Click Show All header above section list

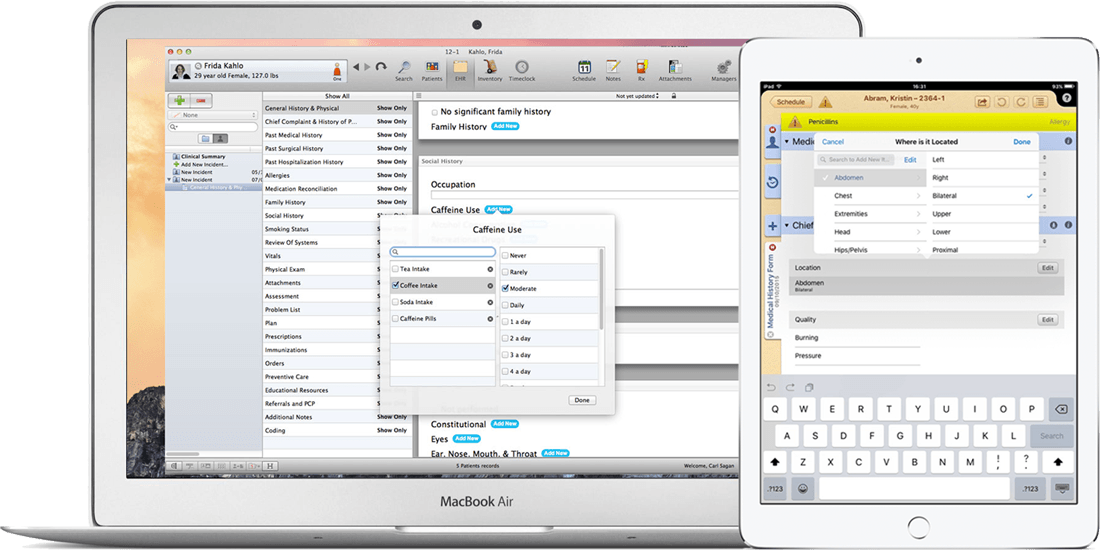coord(337,96)
